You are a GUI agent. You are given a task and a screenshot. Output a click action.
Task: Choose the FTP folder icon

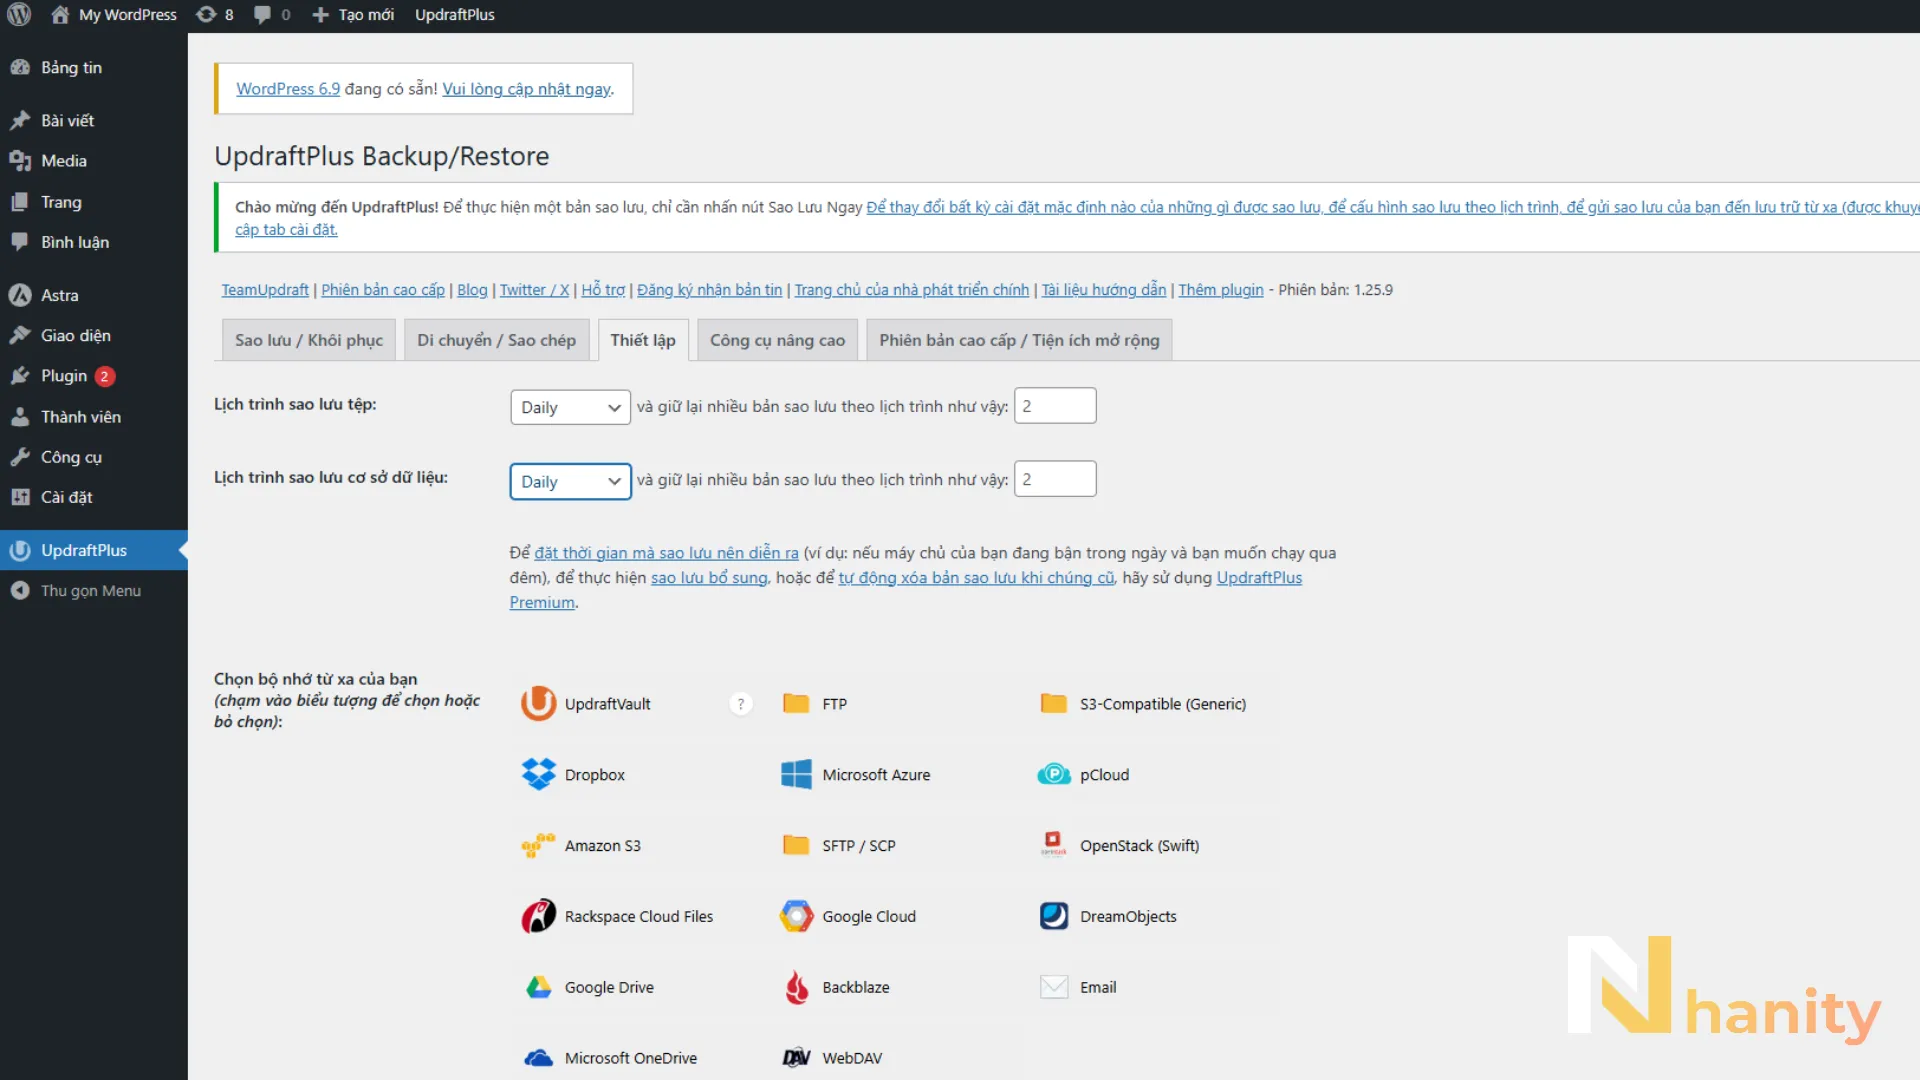pos(796,704)
